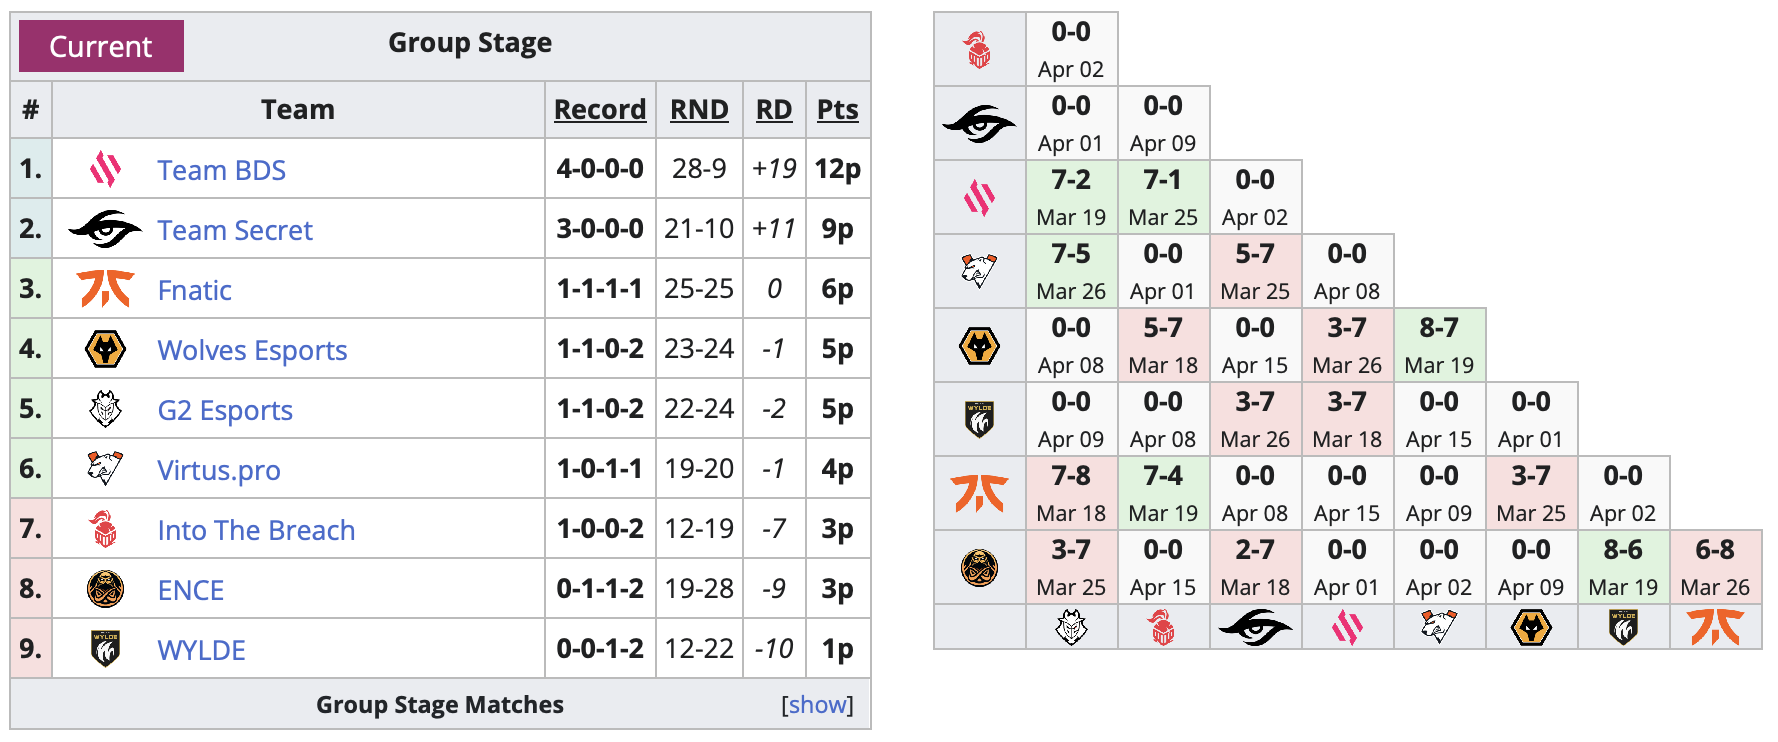Sort standings by the Record column

[x=599, y=109]
